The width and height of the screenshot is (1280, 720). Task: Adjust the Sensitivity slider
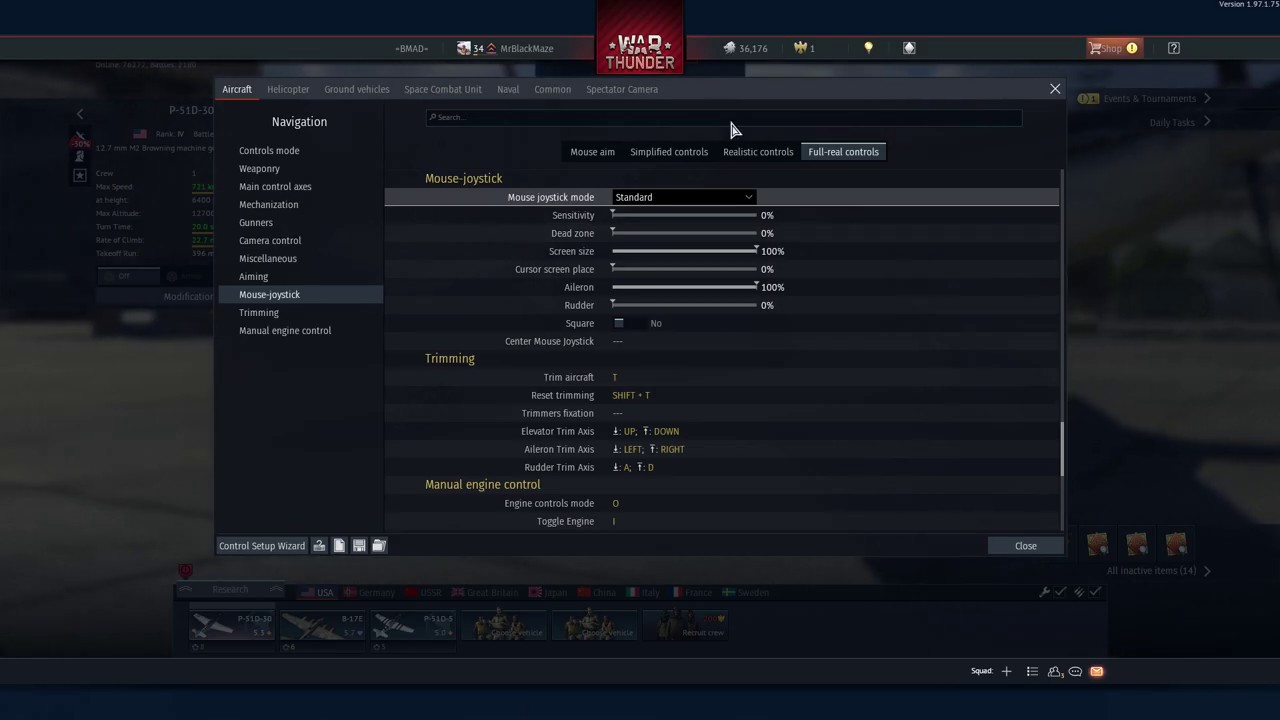[684, 215]
